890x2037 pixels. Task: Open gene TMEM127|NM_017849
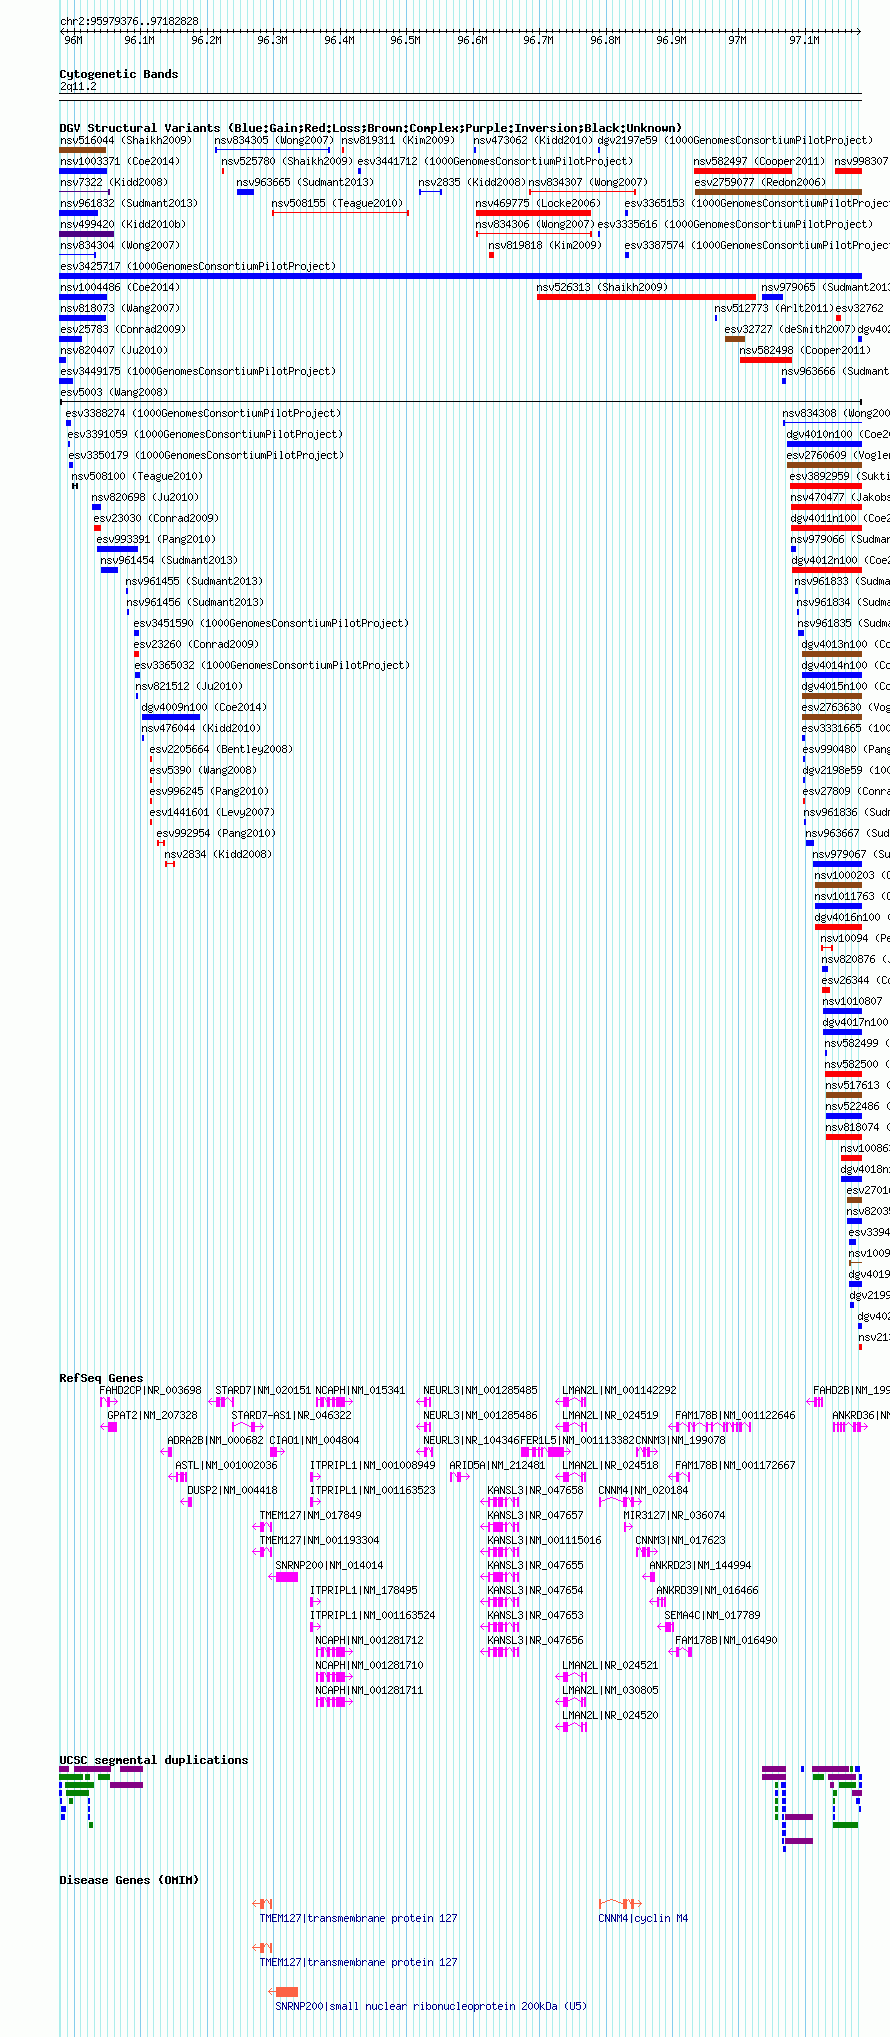pos(311,1515)
